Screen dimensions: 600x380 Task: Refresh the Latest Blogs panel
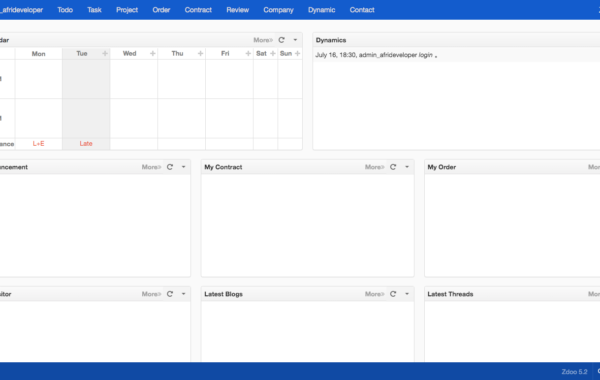[393, 294]
